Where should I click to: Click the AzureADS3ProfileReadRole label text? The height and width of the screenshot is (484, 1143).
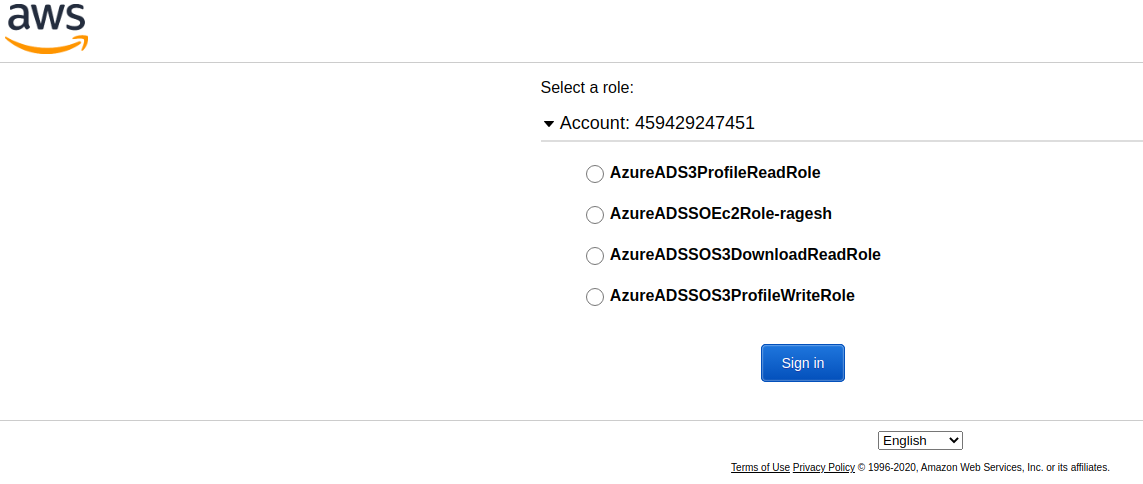click(715, 173)
